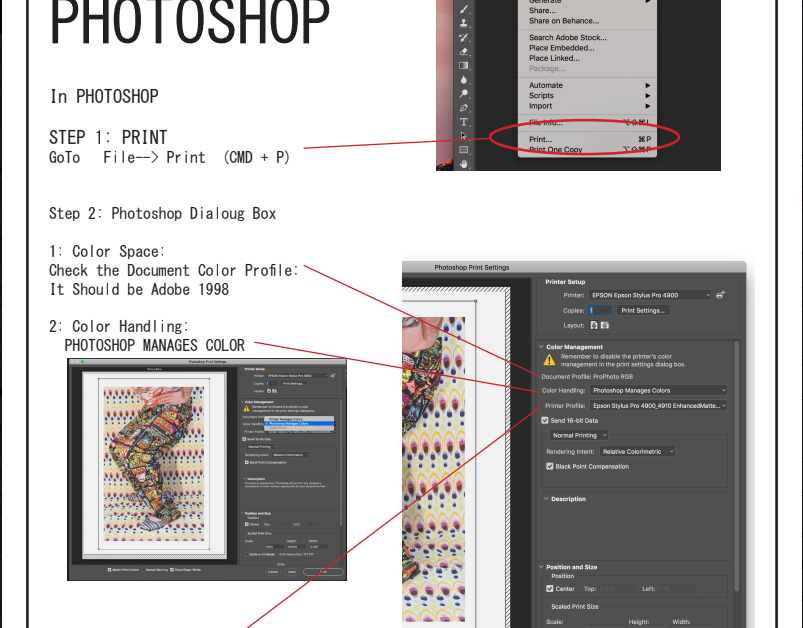Click green zoom button of small dialog
Viewport: 803px width, 628px height.
coord(82,362)
